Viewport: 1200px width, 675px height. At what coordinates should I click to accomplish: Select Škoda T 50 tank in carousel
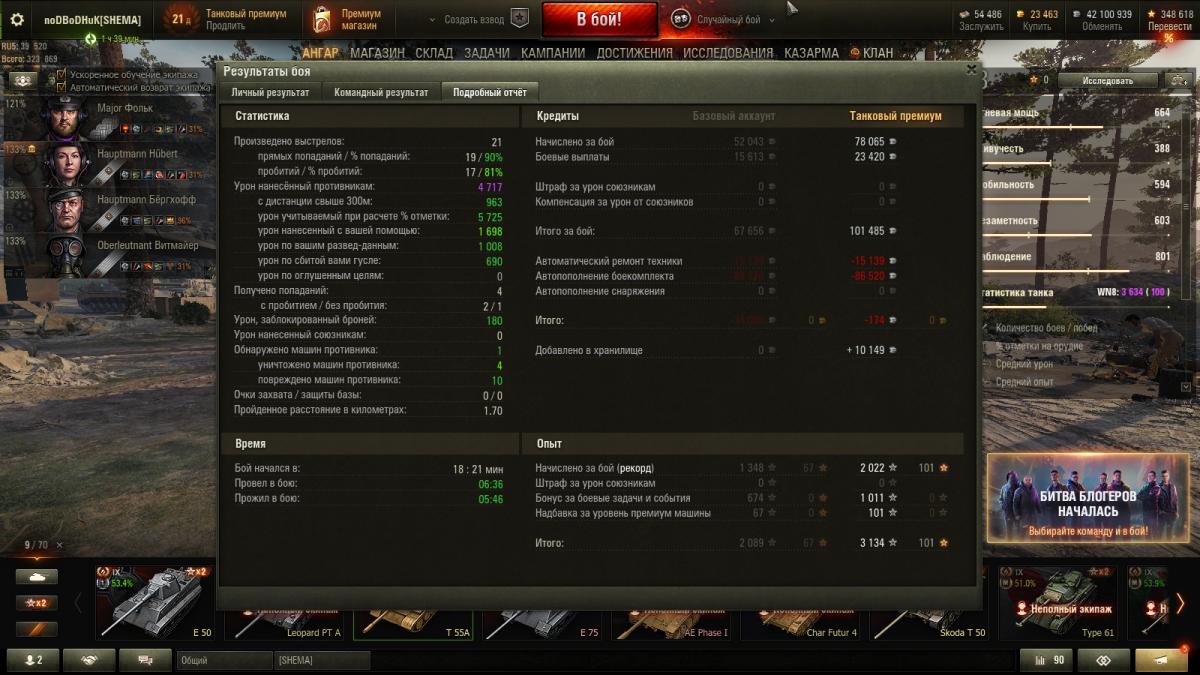929,624
